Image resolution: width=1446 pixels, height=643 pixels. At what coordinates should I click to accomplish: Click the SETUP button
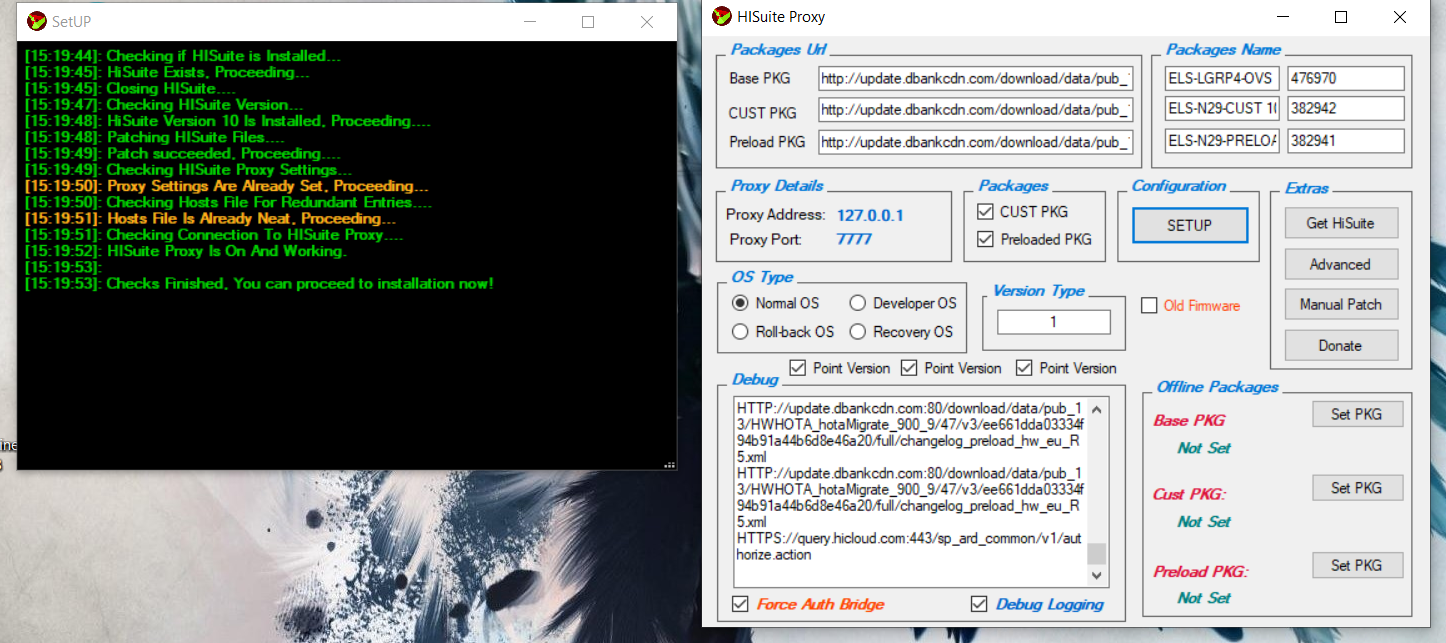point(1190,225)
